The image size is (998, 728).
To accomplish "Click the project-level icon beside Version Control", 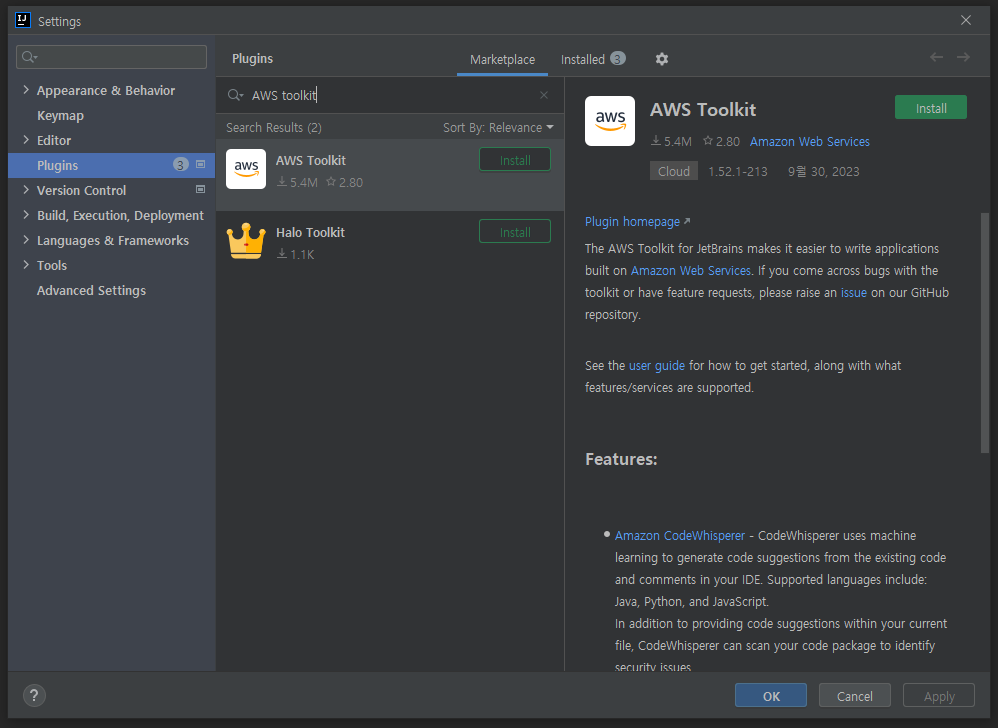I will pos(200,190).
